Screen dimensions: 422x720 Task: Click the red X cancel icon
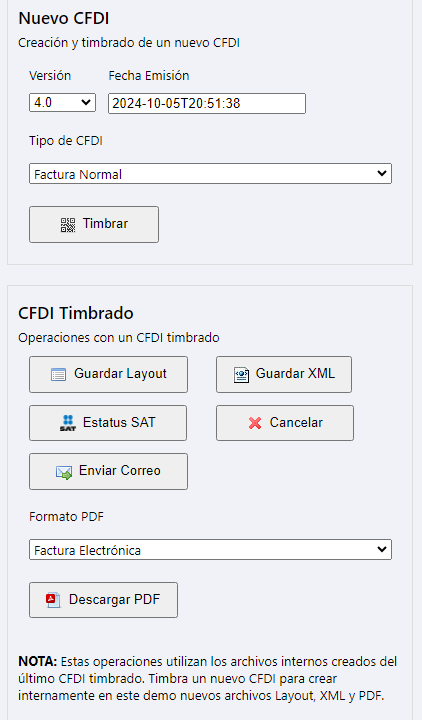pos(255,423)
